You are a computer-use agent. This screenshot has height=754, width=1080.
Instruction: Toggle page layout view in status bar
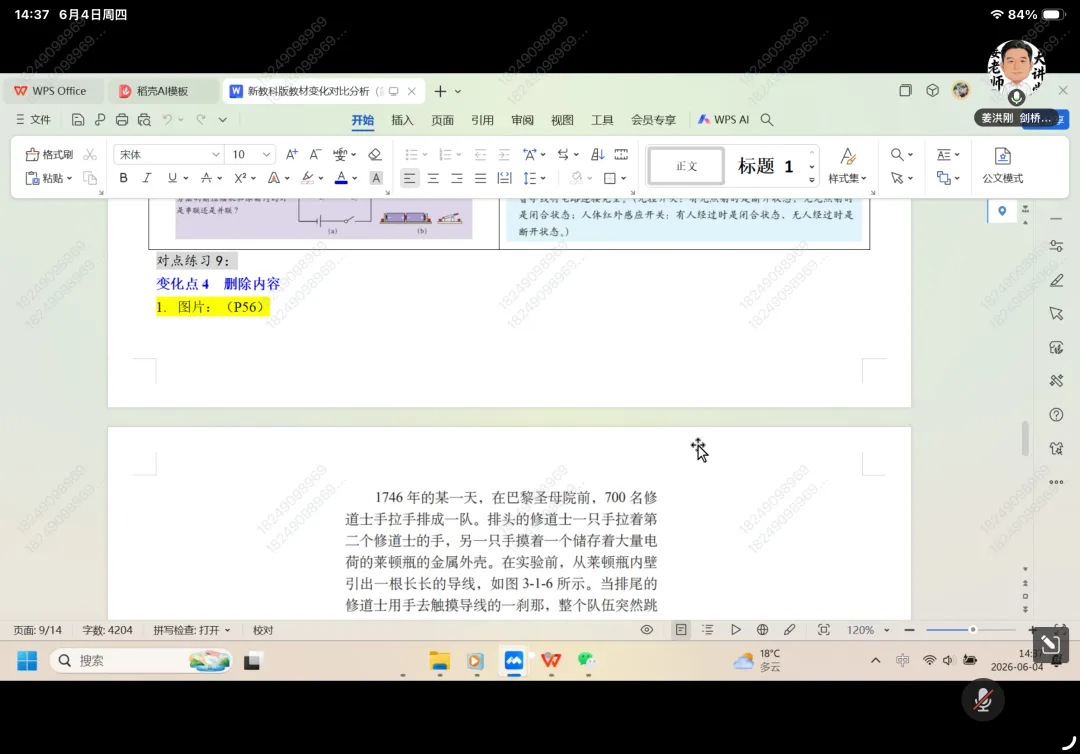click(681, 629)
